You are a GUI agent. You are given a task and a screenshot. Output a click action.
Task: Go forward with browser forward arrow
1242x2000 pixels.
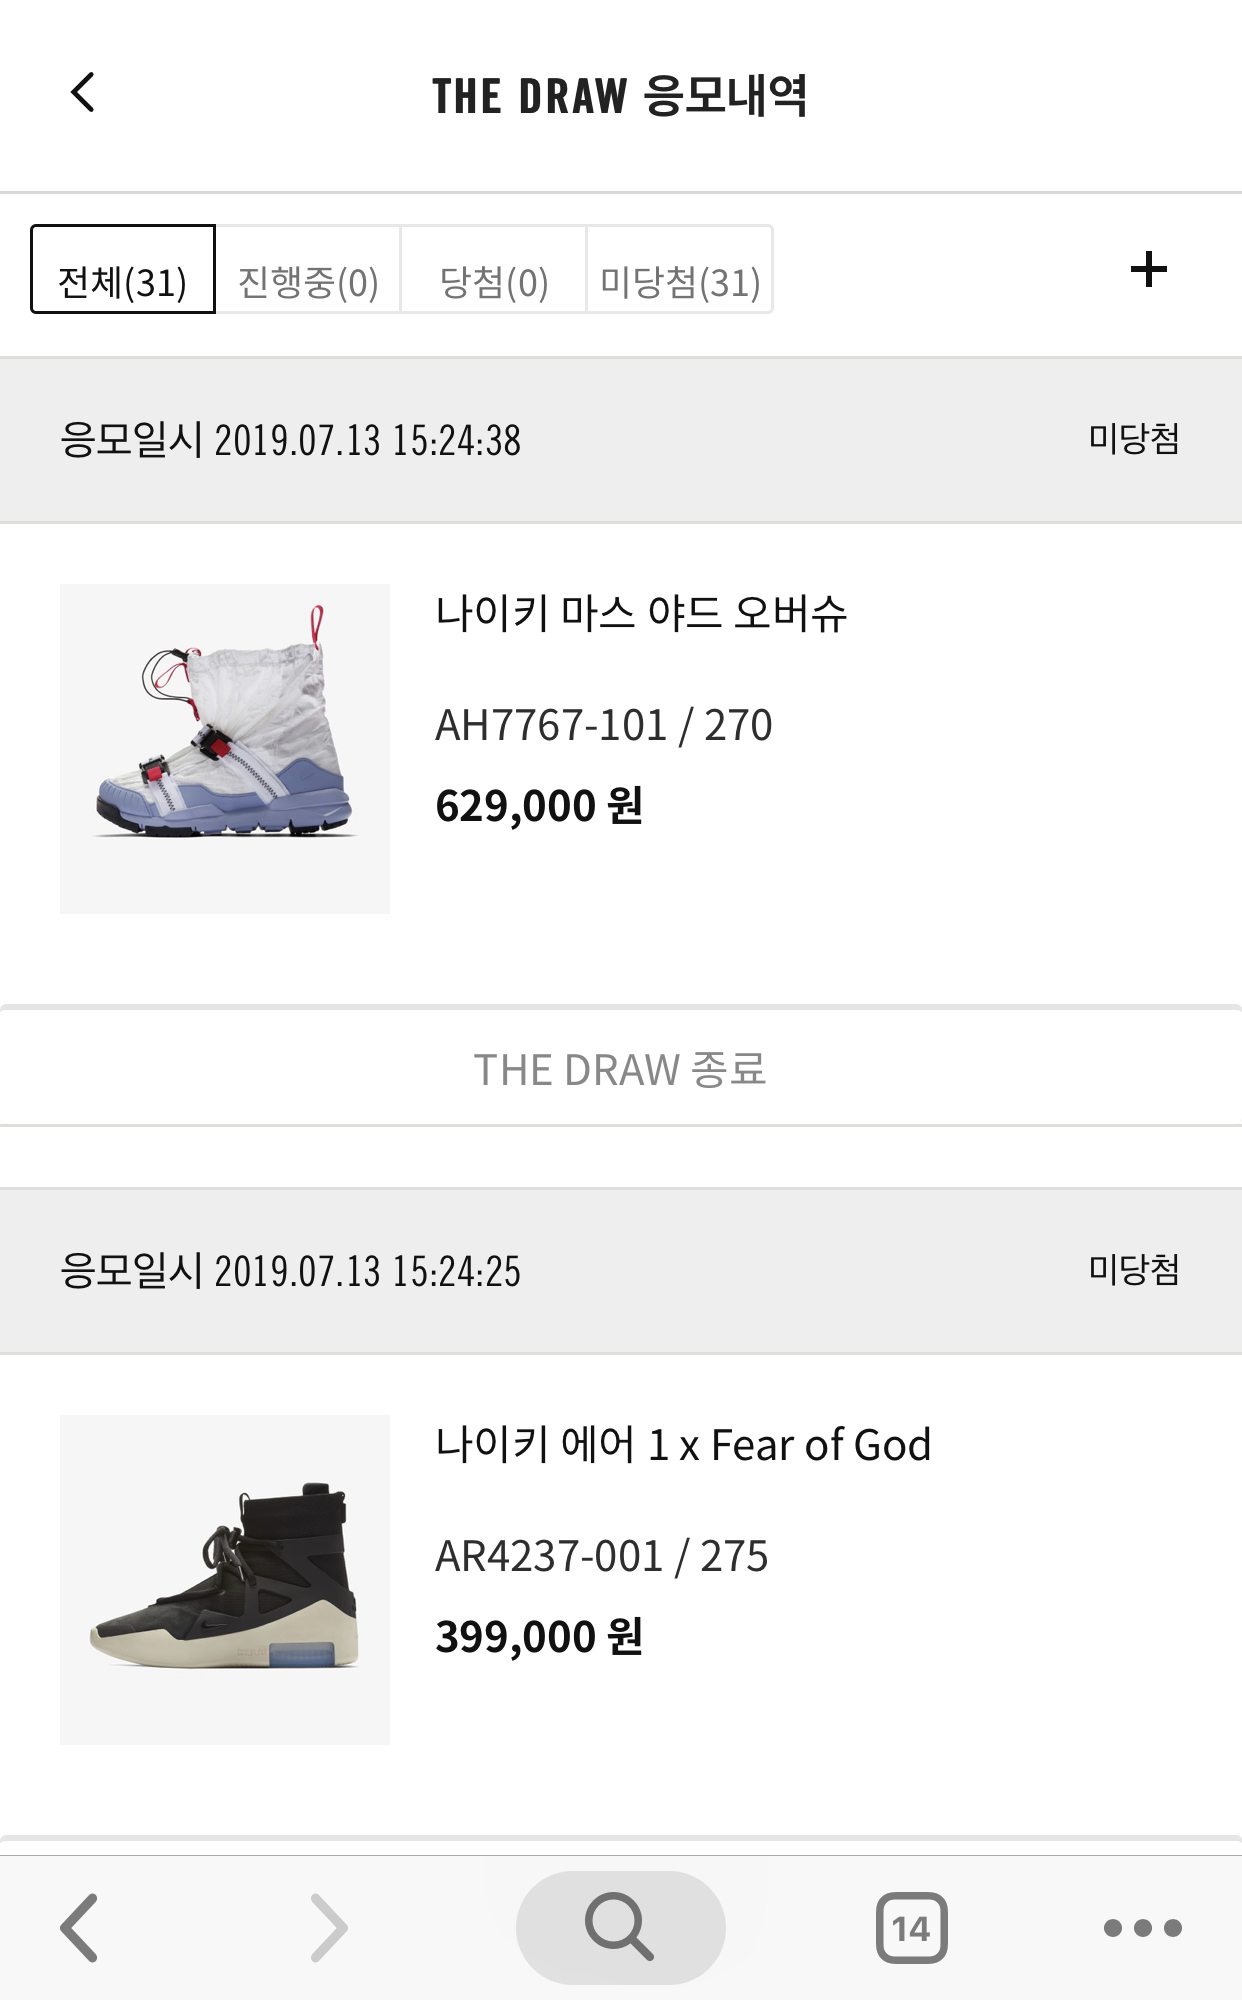(x=328, y=1927)
